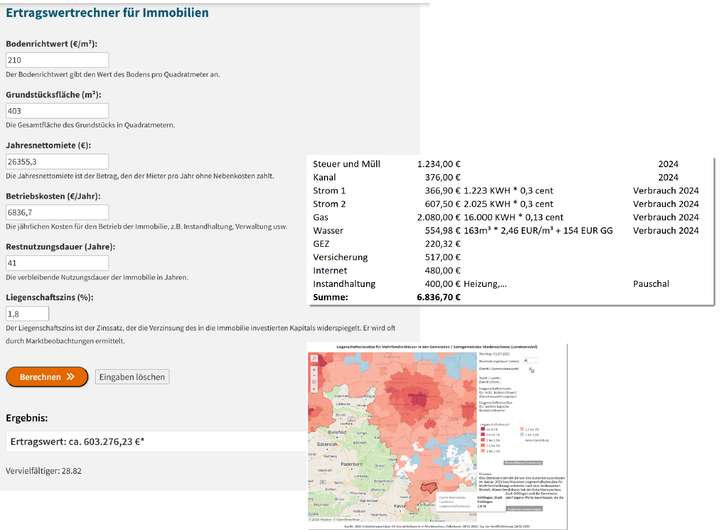Select the Liegenschaftszins percentage field
Image resolution: width=720 pixels, height=530 pixels.
[27, 314]
